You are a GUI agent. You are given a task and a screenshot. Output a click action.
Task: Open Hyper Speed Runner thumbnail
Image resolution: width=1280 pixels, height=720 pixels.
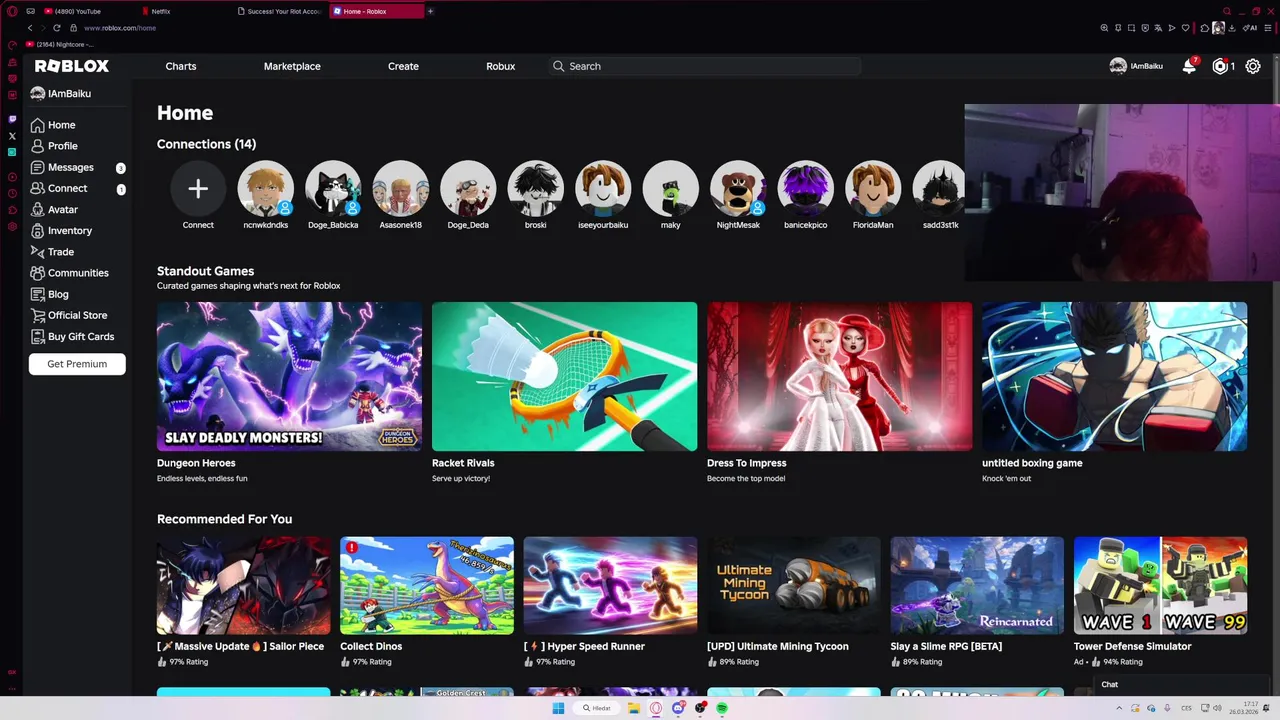610,585
